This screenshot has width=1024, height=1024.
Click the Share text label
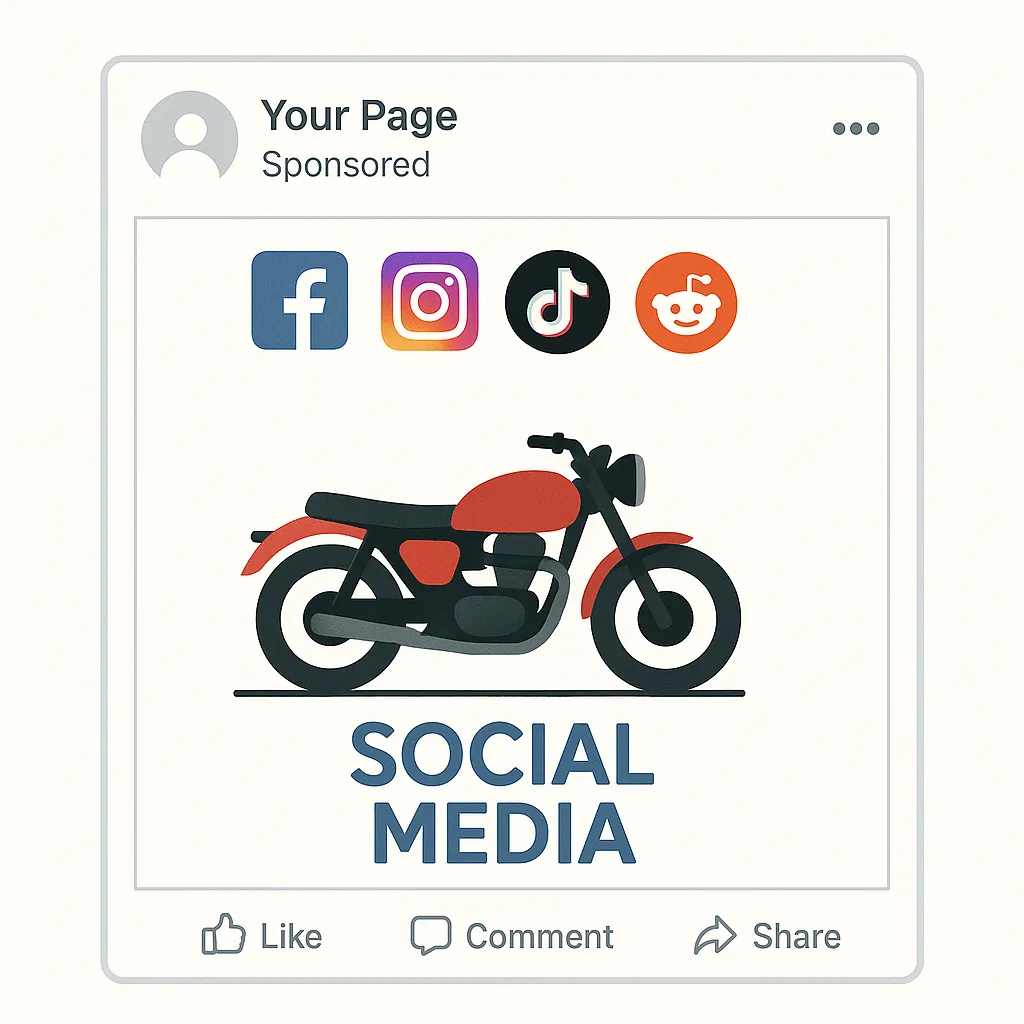[797, 936]
